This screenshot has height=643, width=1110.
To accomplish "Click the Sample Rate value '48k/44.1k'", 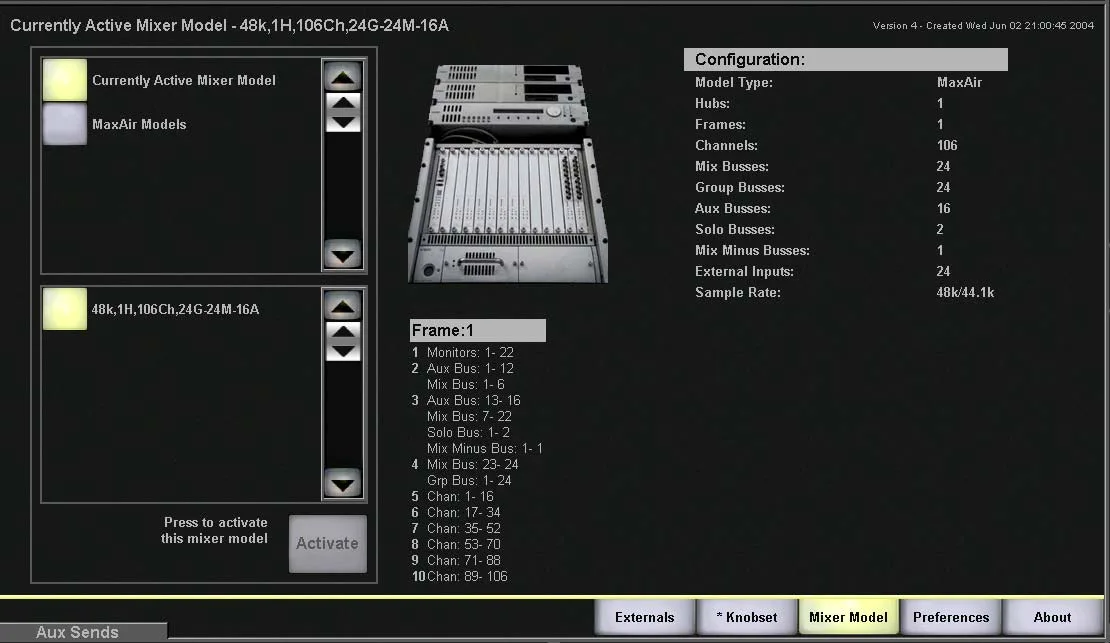I will click(x=965, y=292).
